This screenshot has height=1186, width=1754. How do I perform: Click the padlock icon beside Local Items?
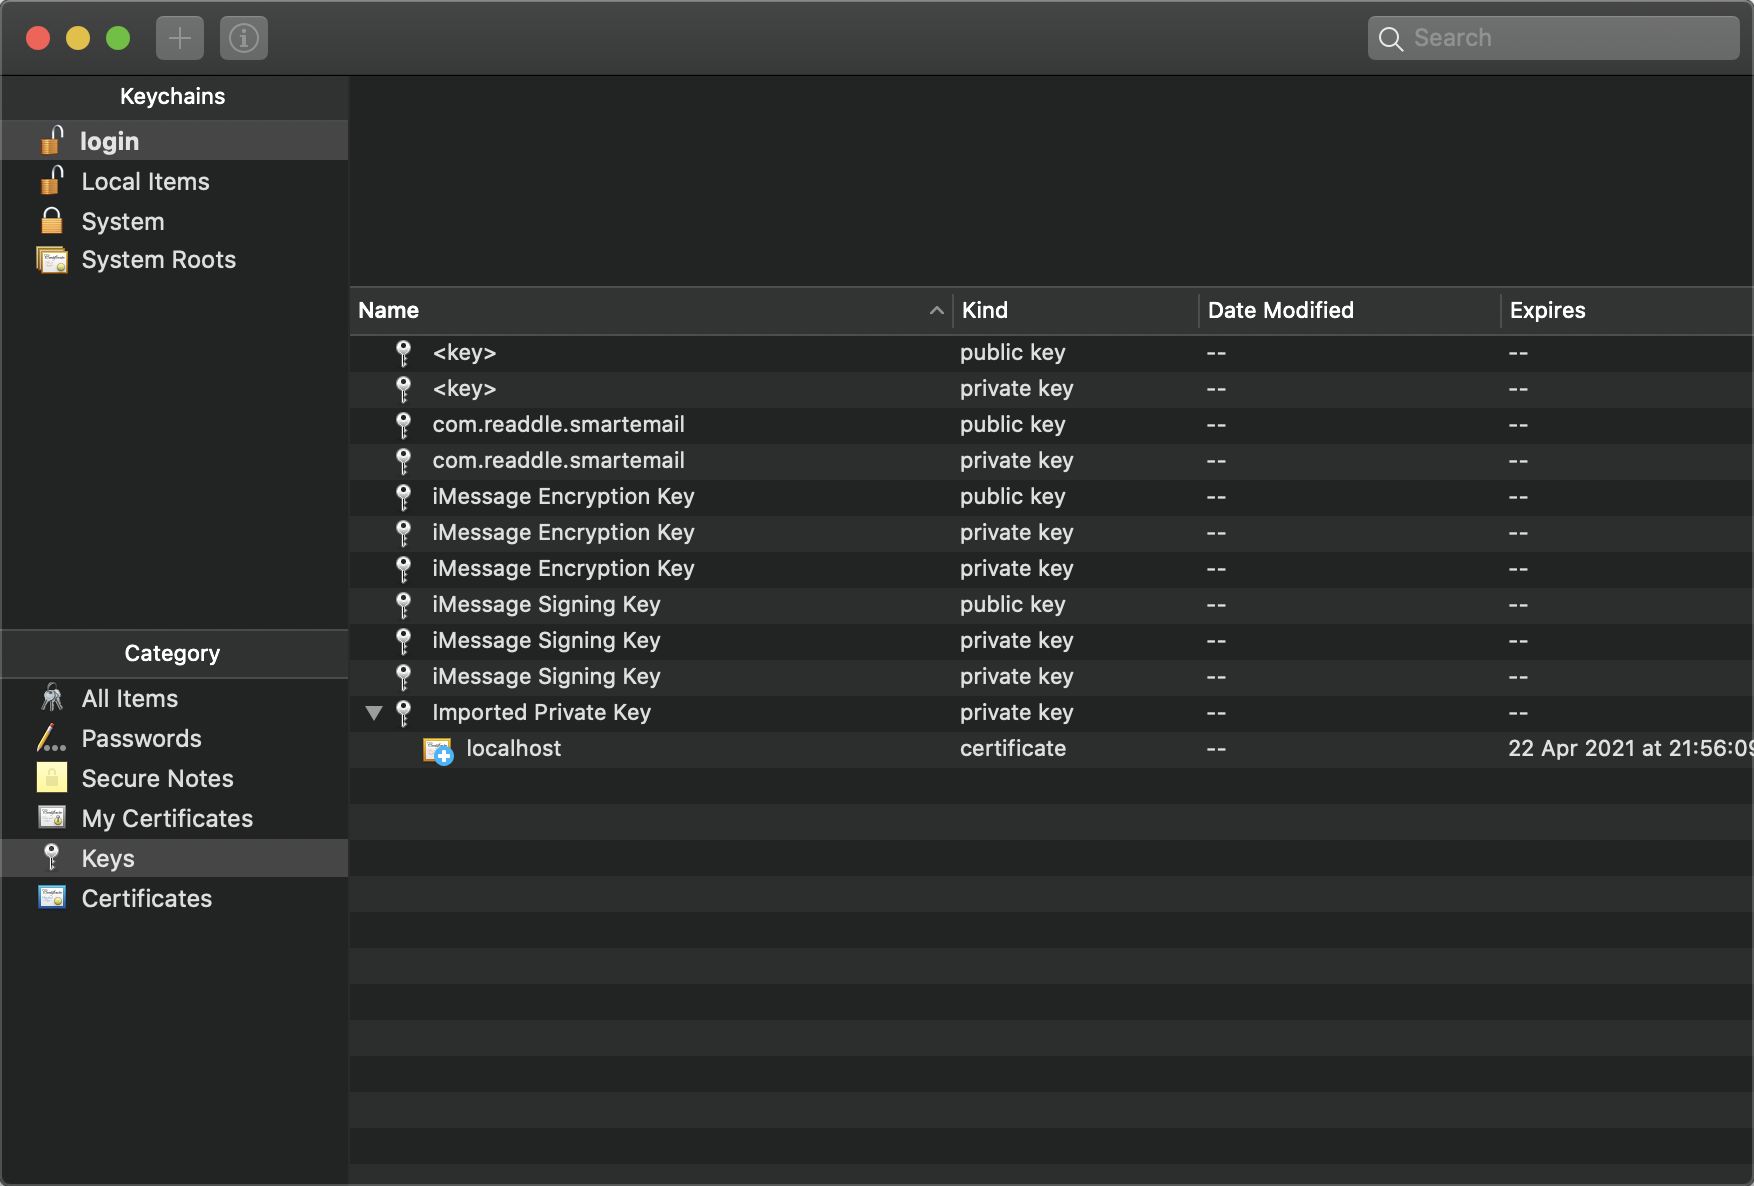(x=52, y=180)
